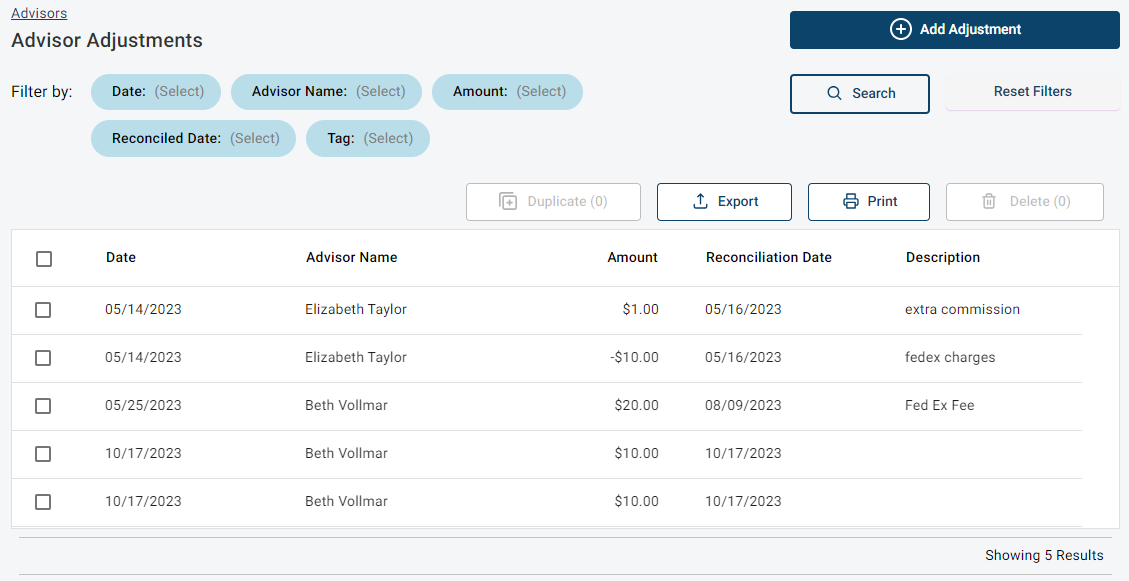Expand the Amount filter selector
The width and height of the screenshot is (1129, 581).
507,92
